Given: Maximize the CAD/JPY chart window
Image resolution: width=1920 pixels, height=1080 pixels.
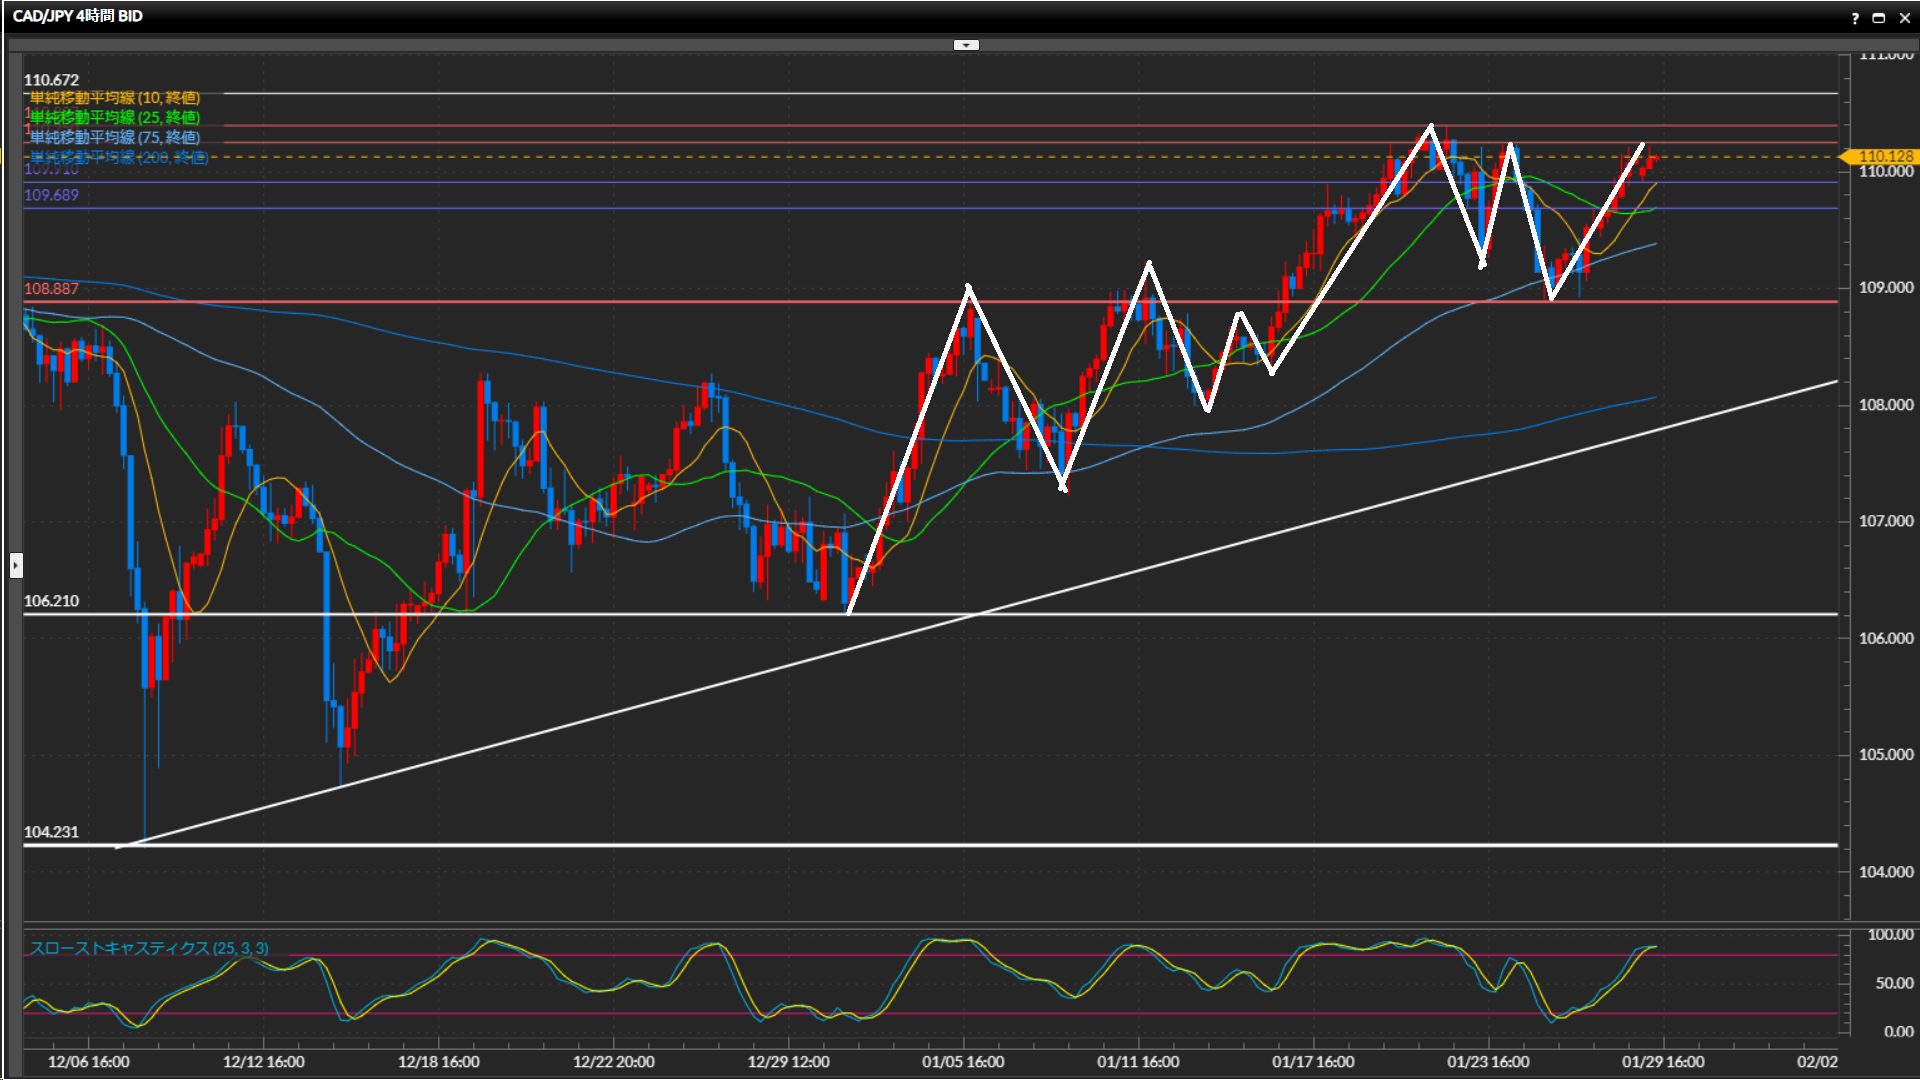Looking at the screenshot, I should coord(1878,18).
